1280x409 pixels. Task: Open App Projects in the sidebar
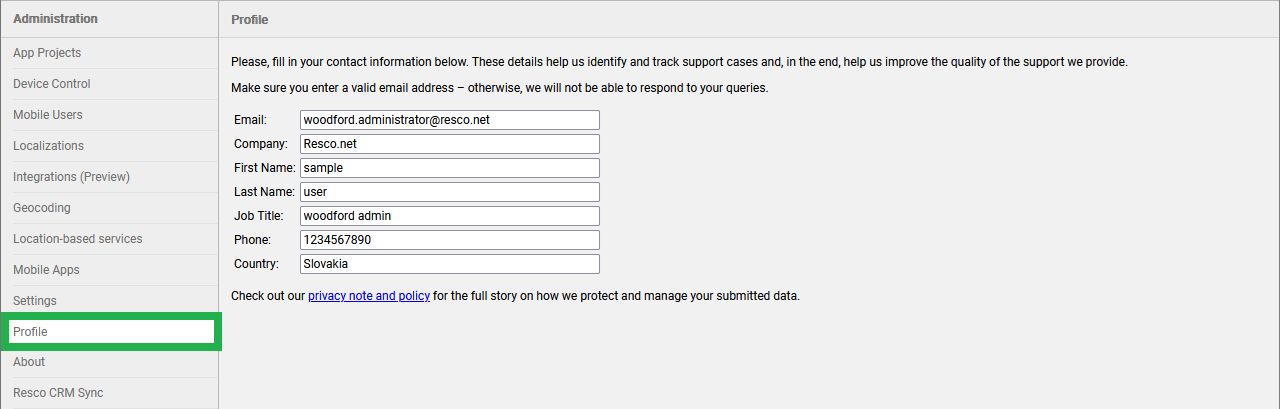(x=47, y=53)
